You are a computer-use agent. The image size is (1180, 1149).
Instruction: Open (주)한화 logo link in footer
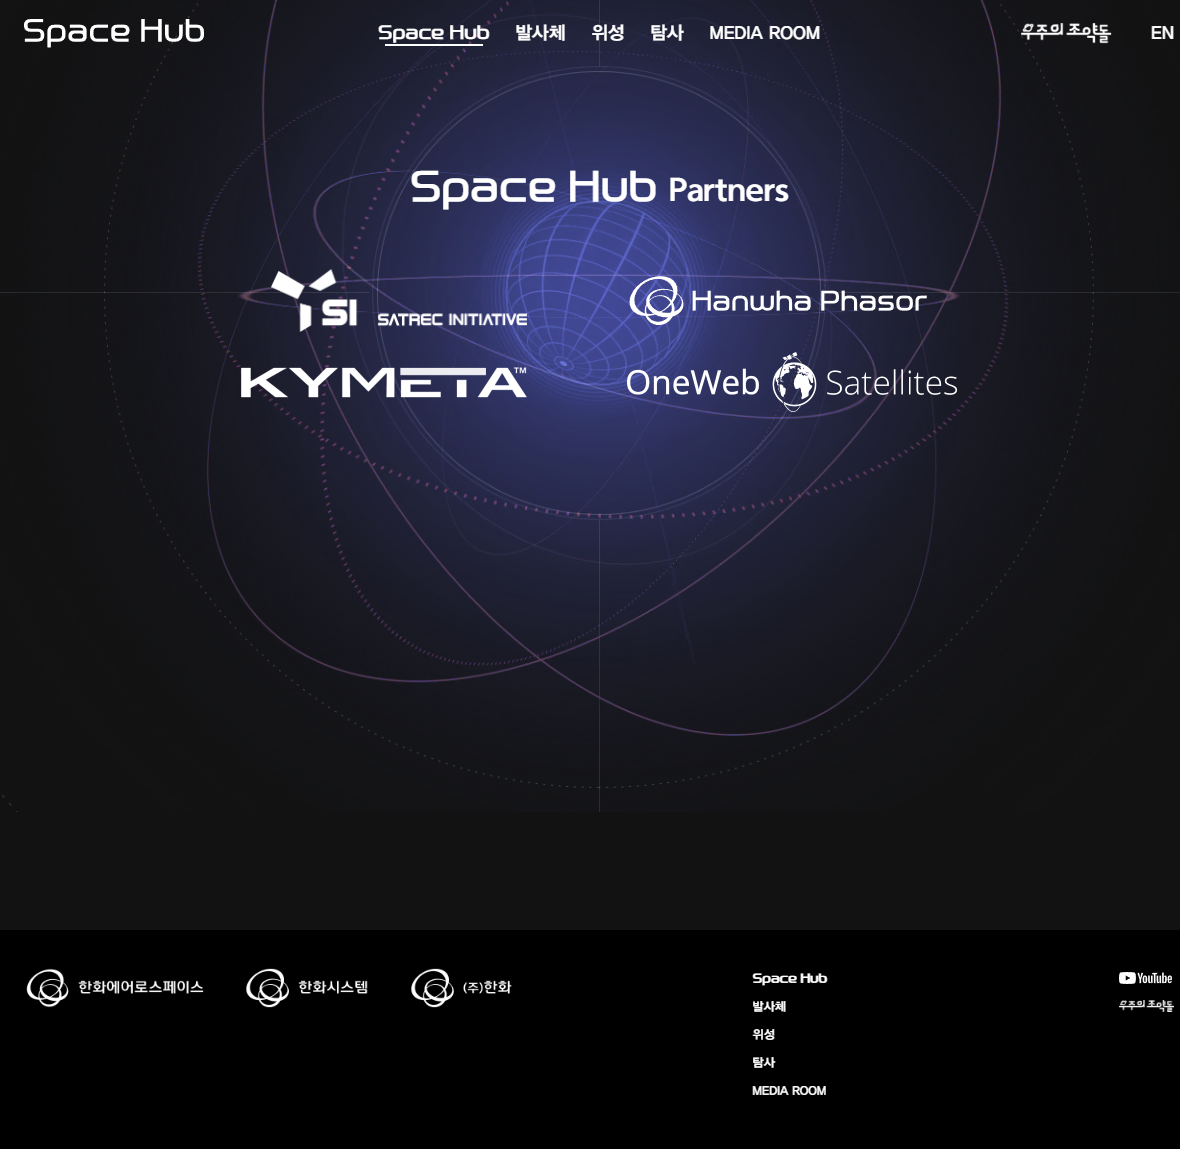pyautogui.click(x=461, y=987)
